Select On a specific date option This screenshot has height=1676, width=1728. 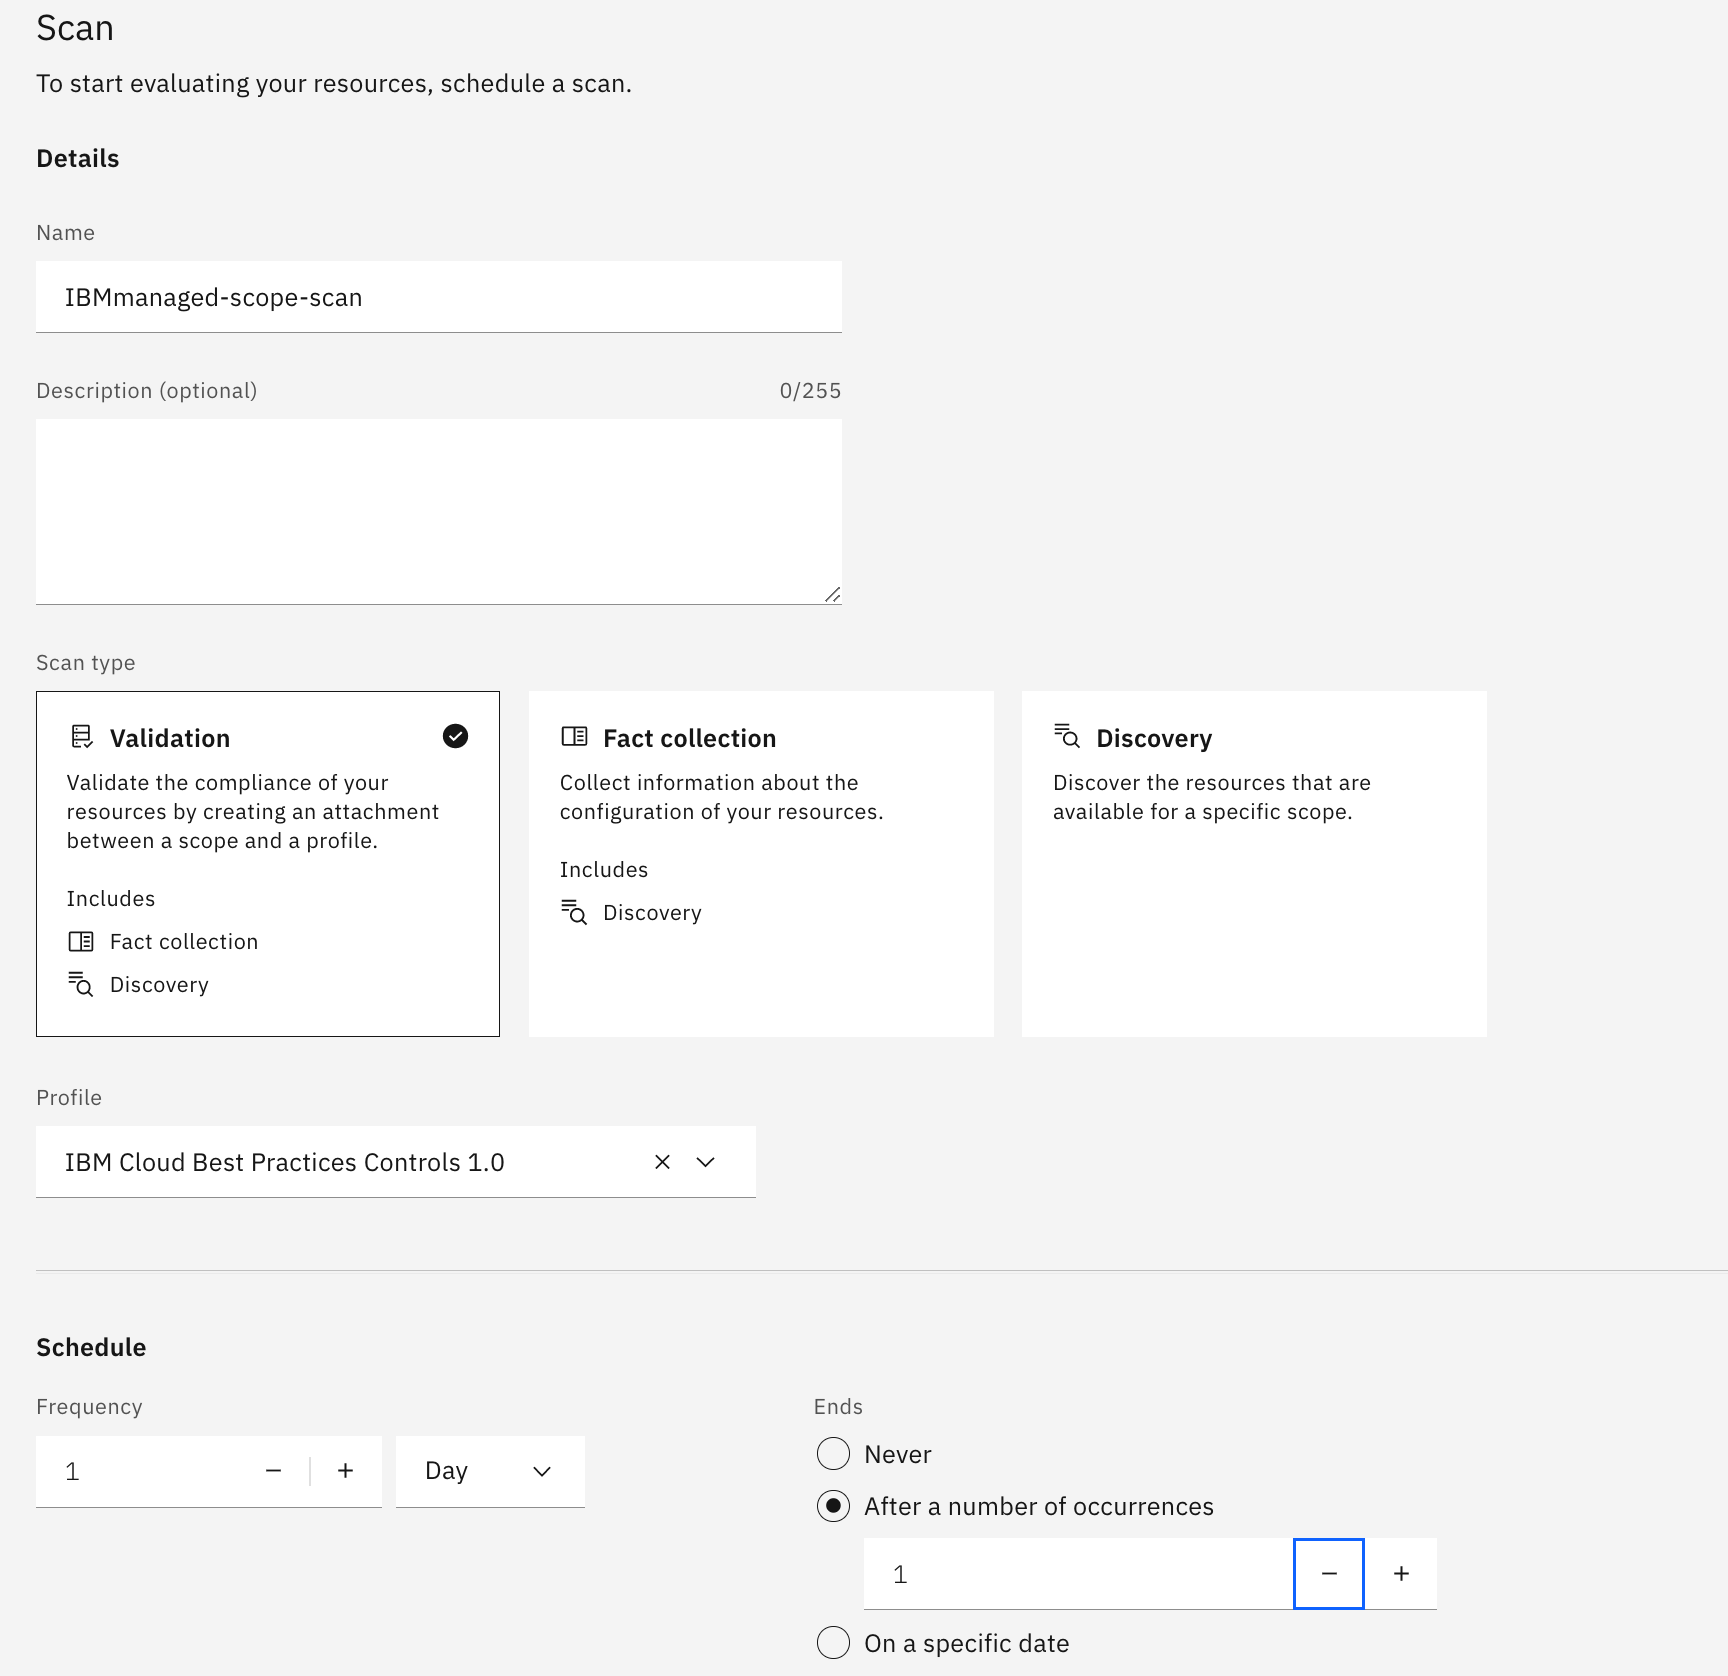(x=833, y=1643)
